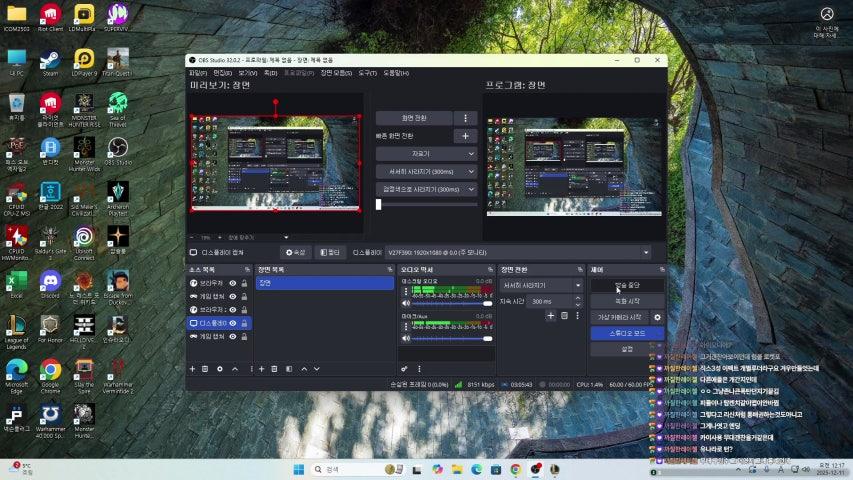Open the three-dot menu beside 화면 전환

tap(465, 118)
